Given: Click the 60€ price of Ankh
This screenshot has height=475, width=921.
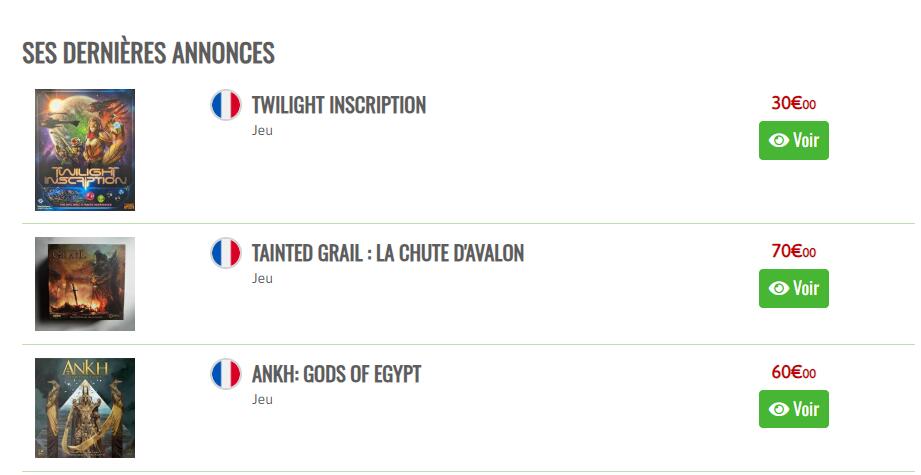Looking at the screenshot, I should (x=794, y=372).
